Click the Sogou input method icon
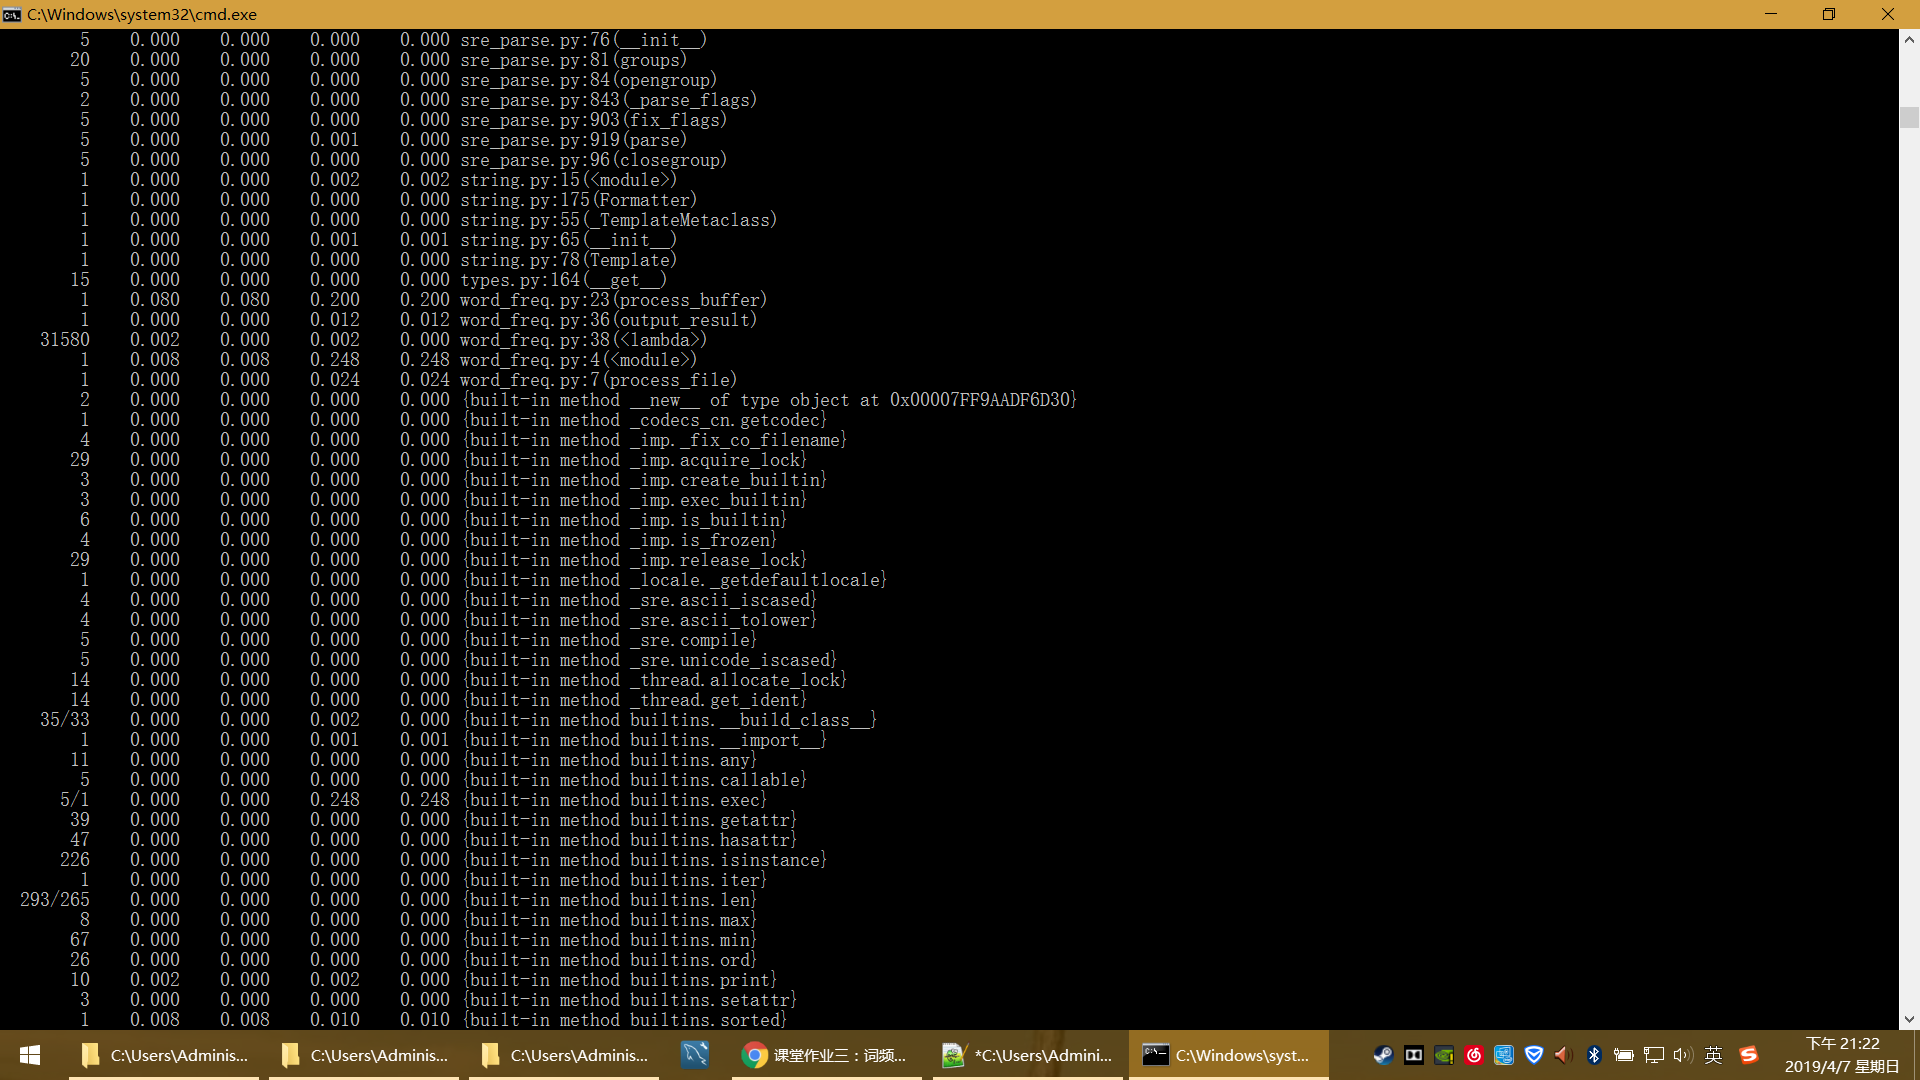 (1748, 1055)
